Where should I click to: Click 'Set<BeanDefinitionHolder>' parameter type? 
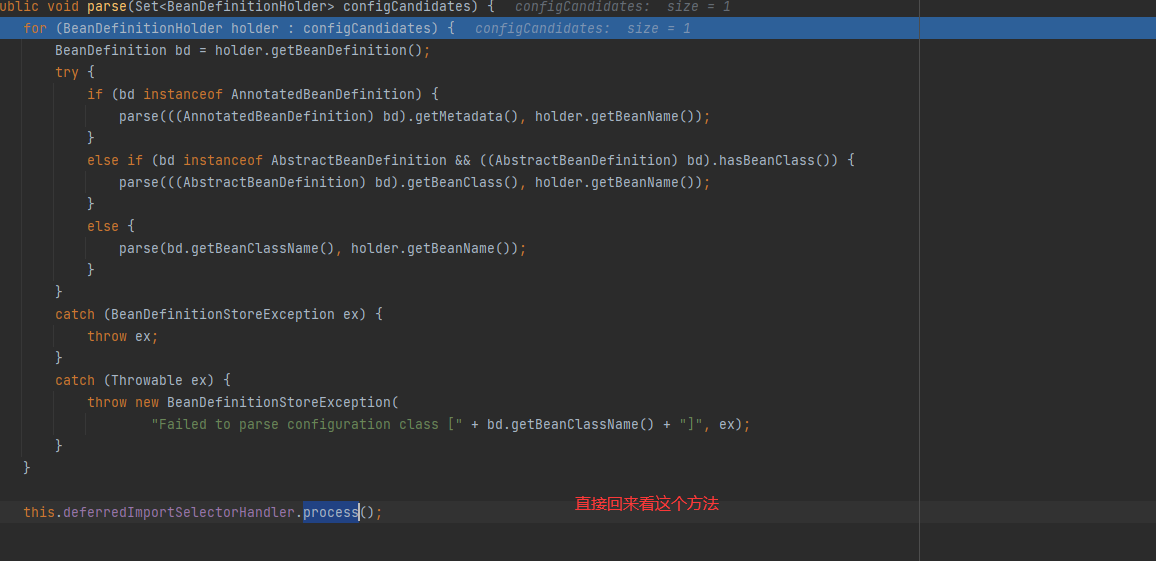(235, 7)
